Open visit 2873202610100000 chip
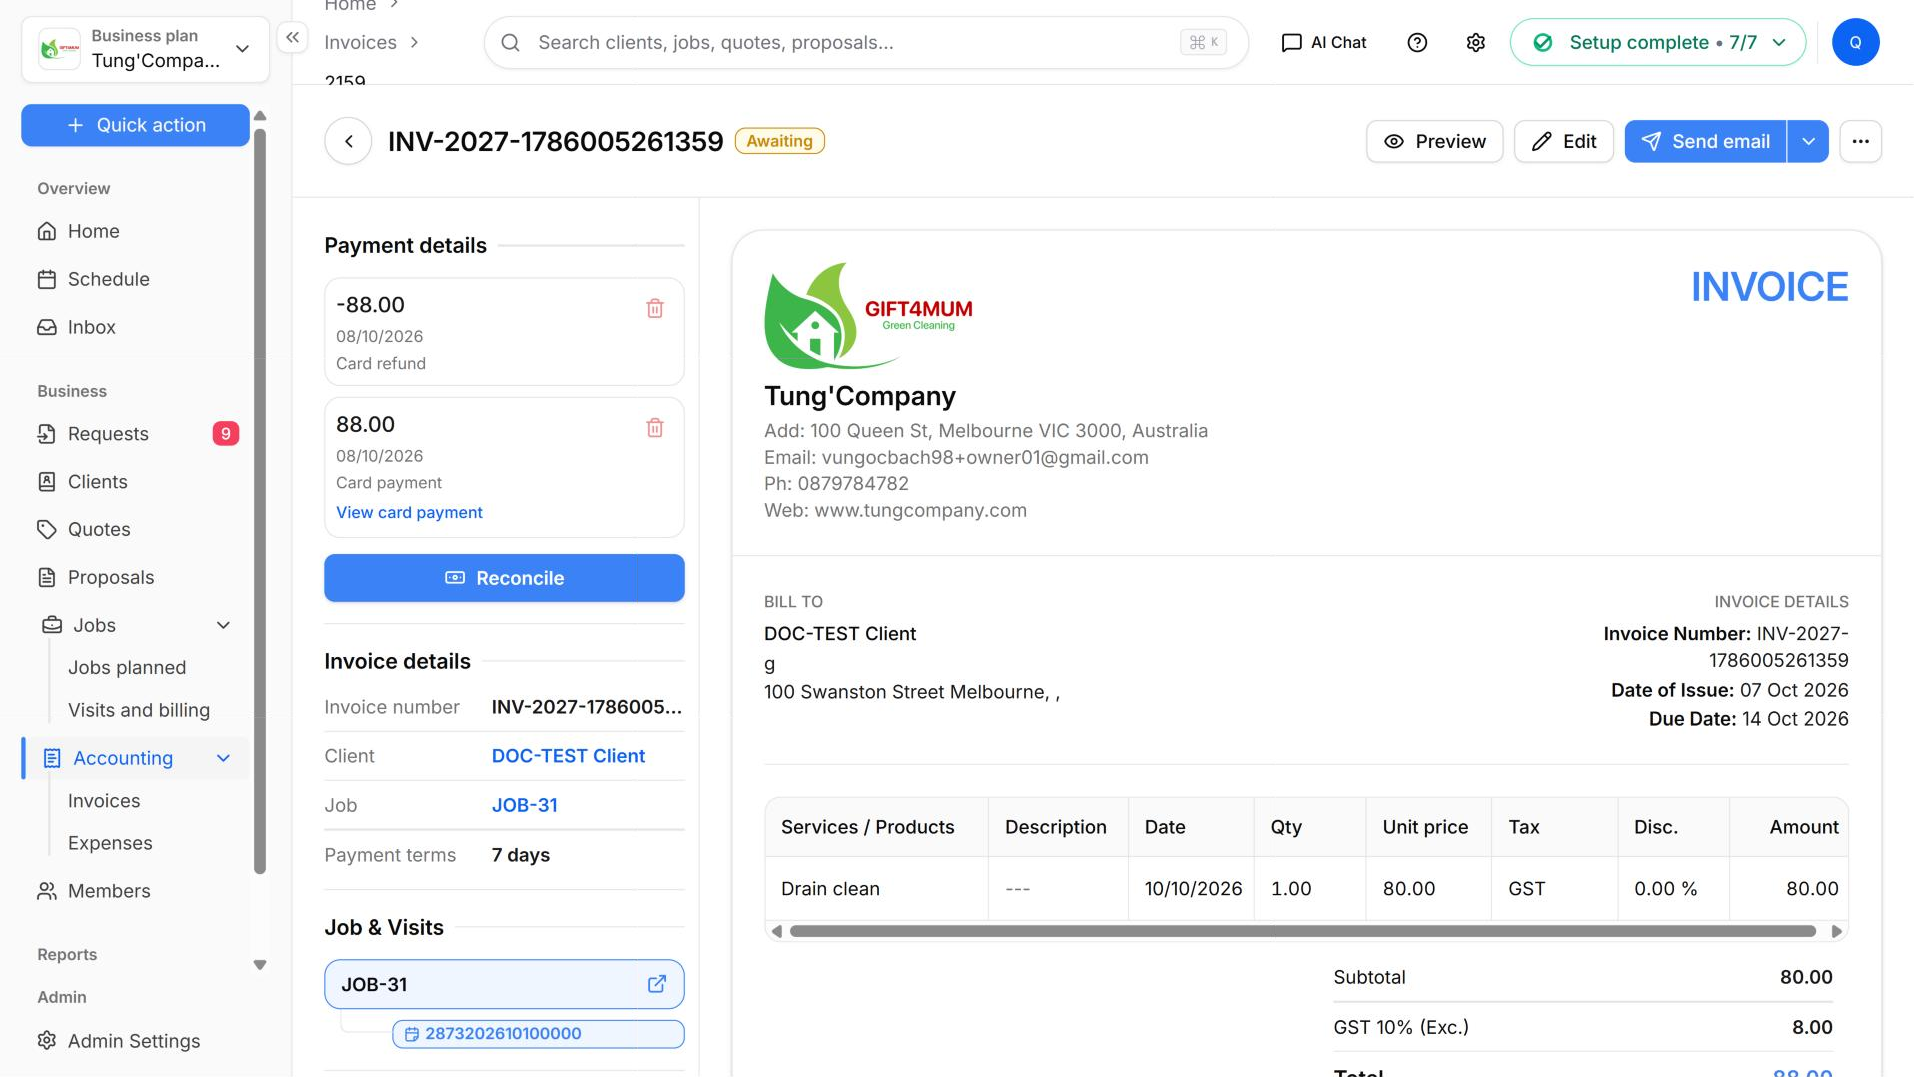The width and height of the screenshot is (1914, 1077). (538, 1034)
